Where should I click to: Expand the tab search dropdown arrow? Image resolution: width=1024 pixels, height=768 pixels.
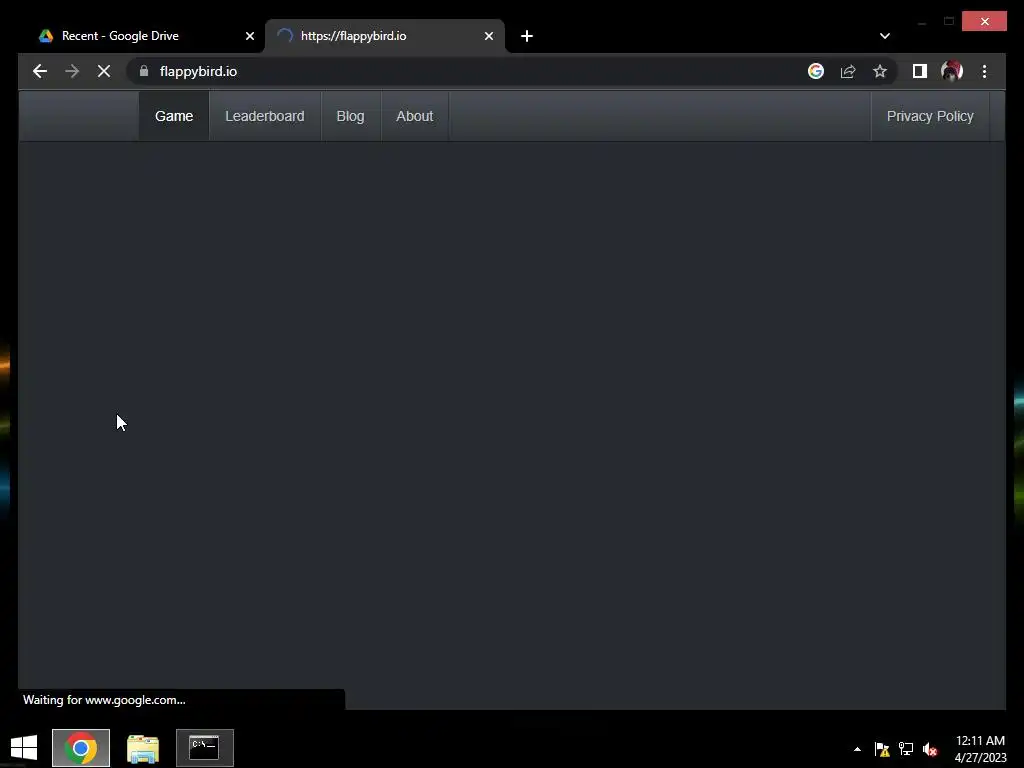tap(884, 36)
